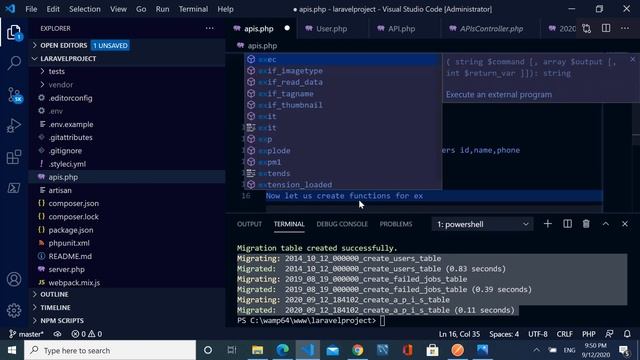Switch to the APIsController.php tab
Image resolution: width=640 pixels, height=360 pixels.
[x=491, y=29]
